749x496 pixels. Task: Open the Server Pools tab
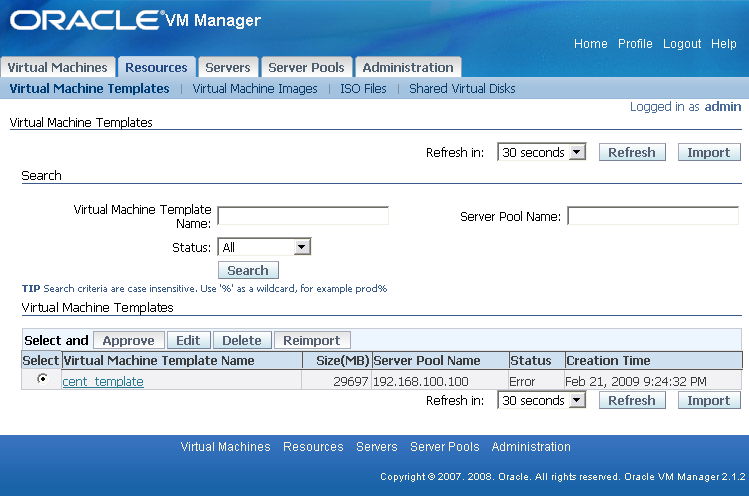pos(306,67)
